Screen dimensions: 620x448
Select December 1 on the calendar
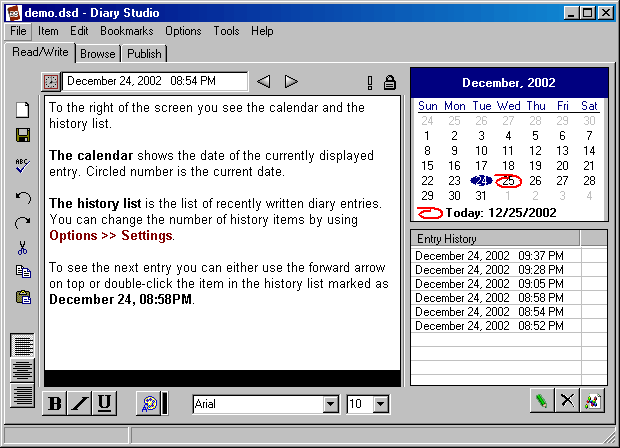427,136
